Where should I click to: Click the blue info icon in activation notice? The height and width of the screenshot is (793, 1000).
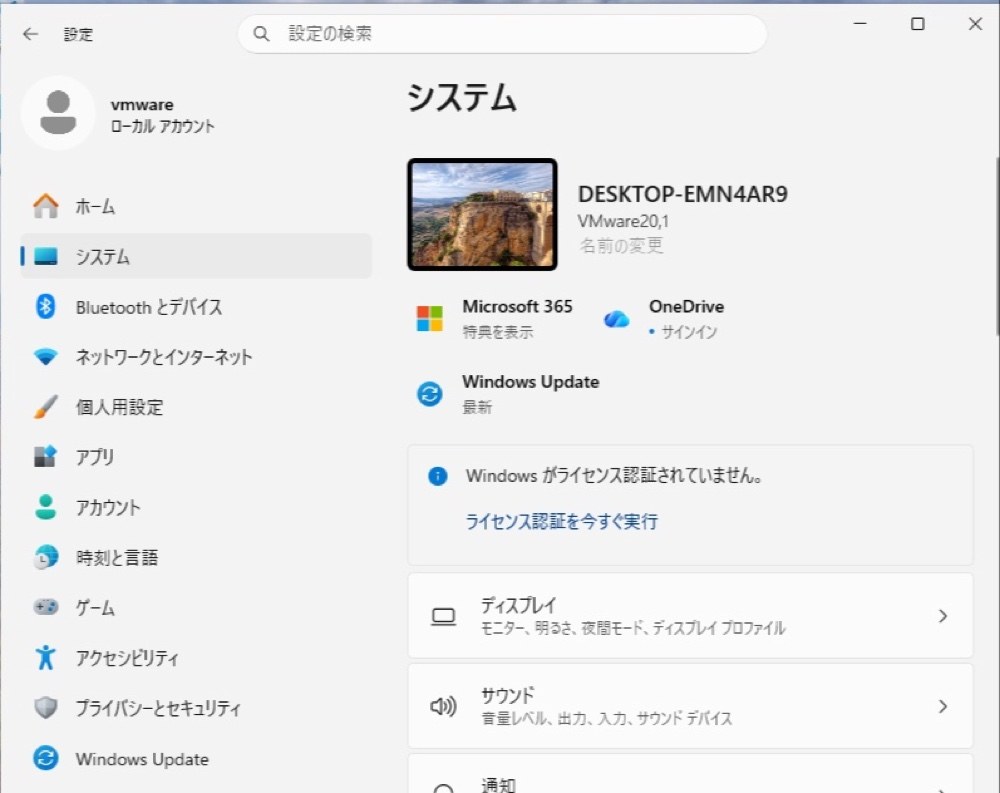point(438,476)
